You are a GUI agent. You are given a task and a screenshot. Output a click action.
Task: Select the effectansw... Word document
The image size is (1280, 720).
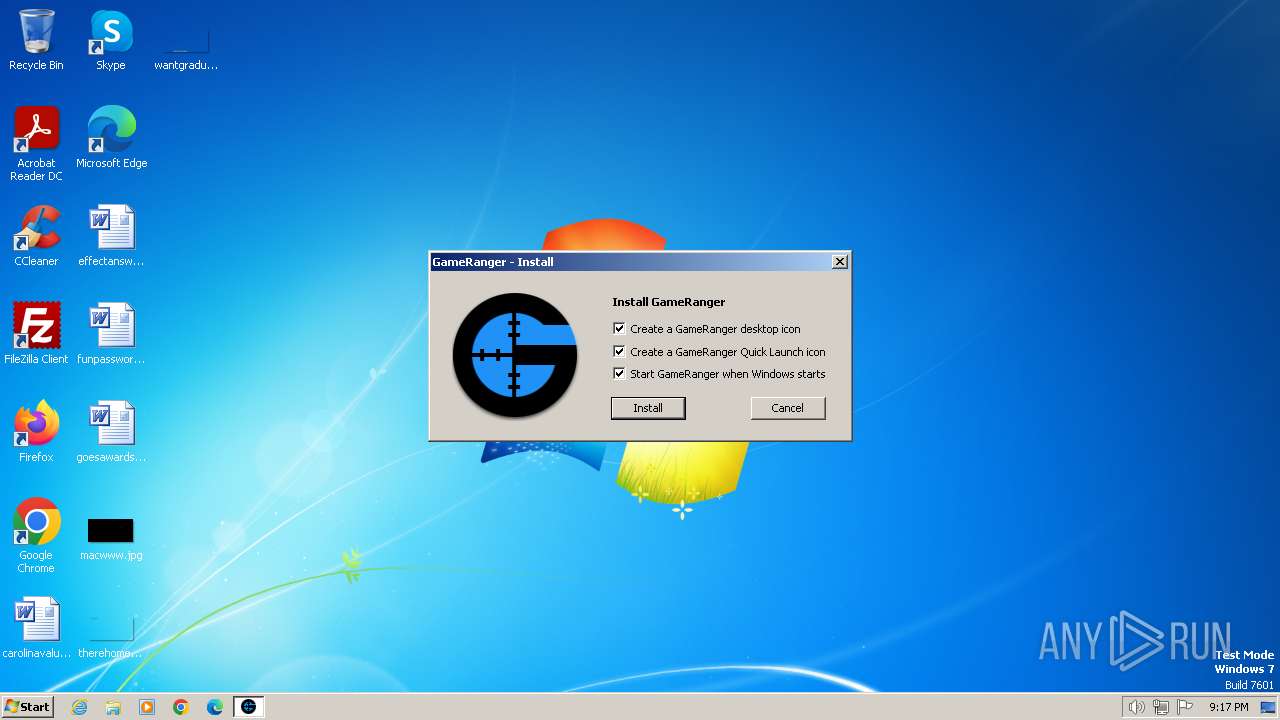[111, 236]
